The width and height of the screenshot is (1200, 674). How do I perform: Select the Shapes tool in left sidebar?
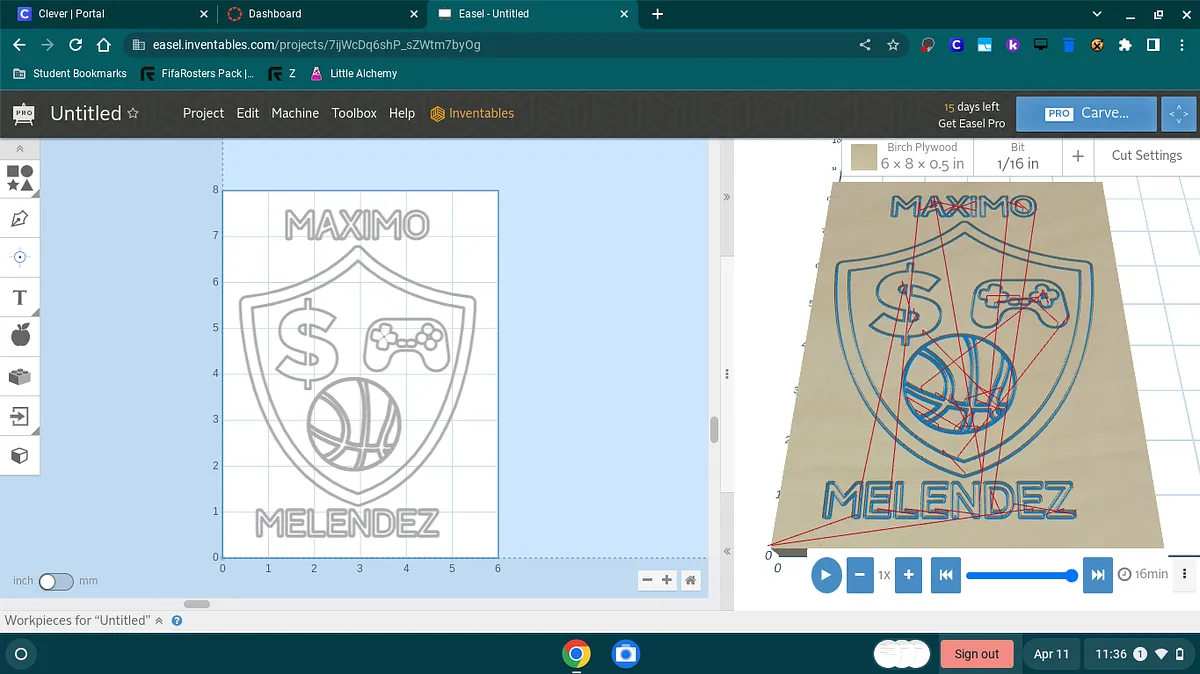[20, 178]
